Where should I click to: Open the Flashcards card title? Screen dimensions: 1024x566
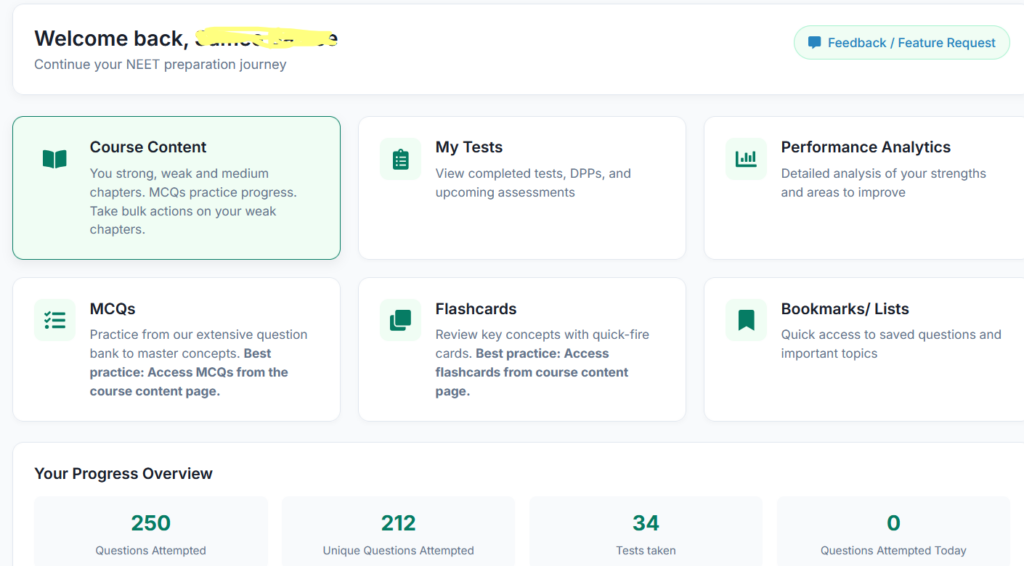pos(476,309)
